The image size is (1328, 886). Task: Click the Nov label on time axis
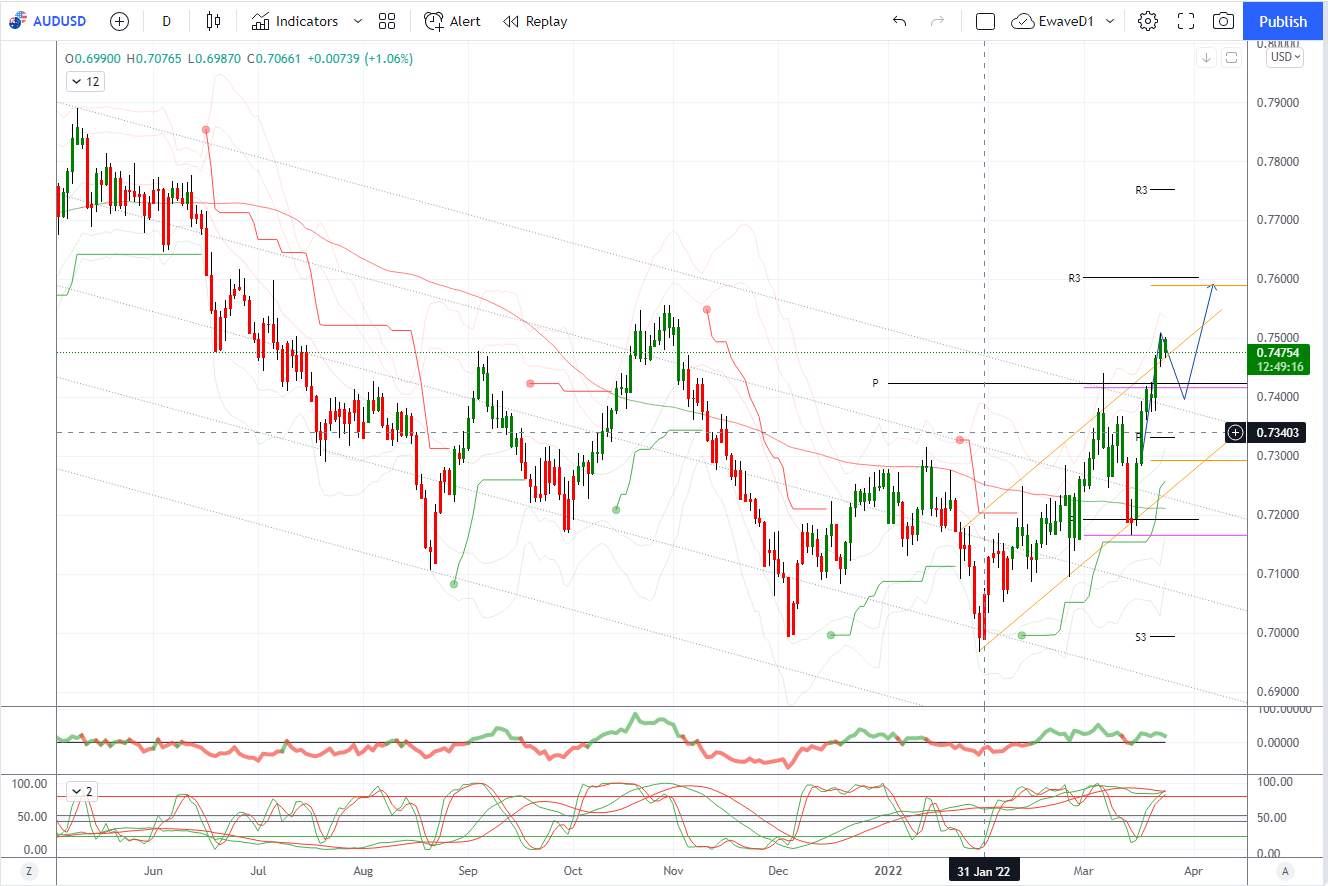[673, 871]
